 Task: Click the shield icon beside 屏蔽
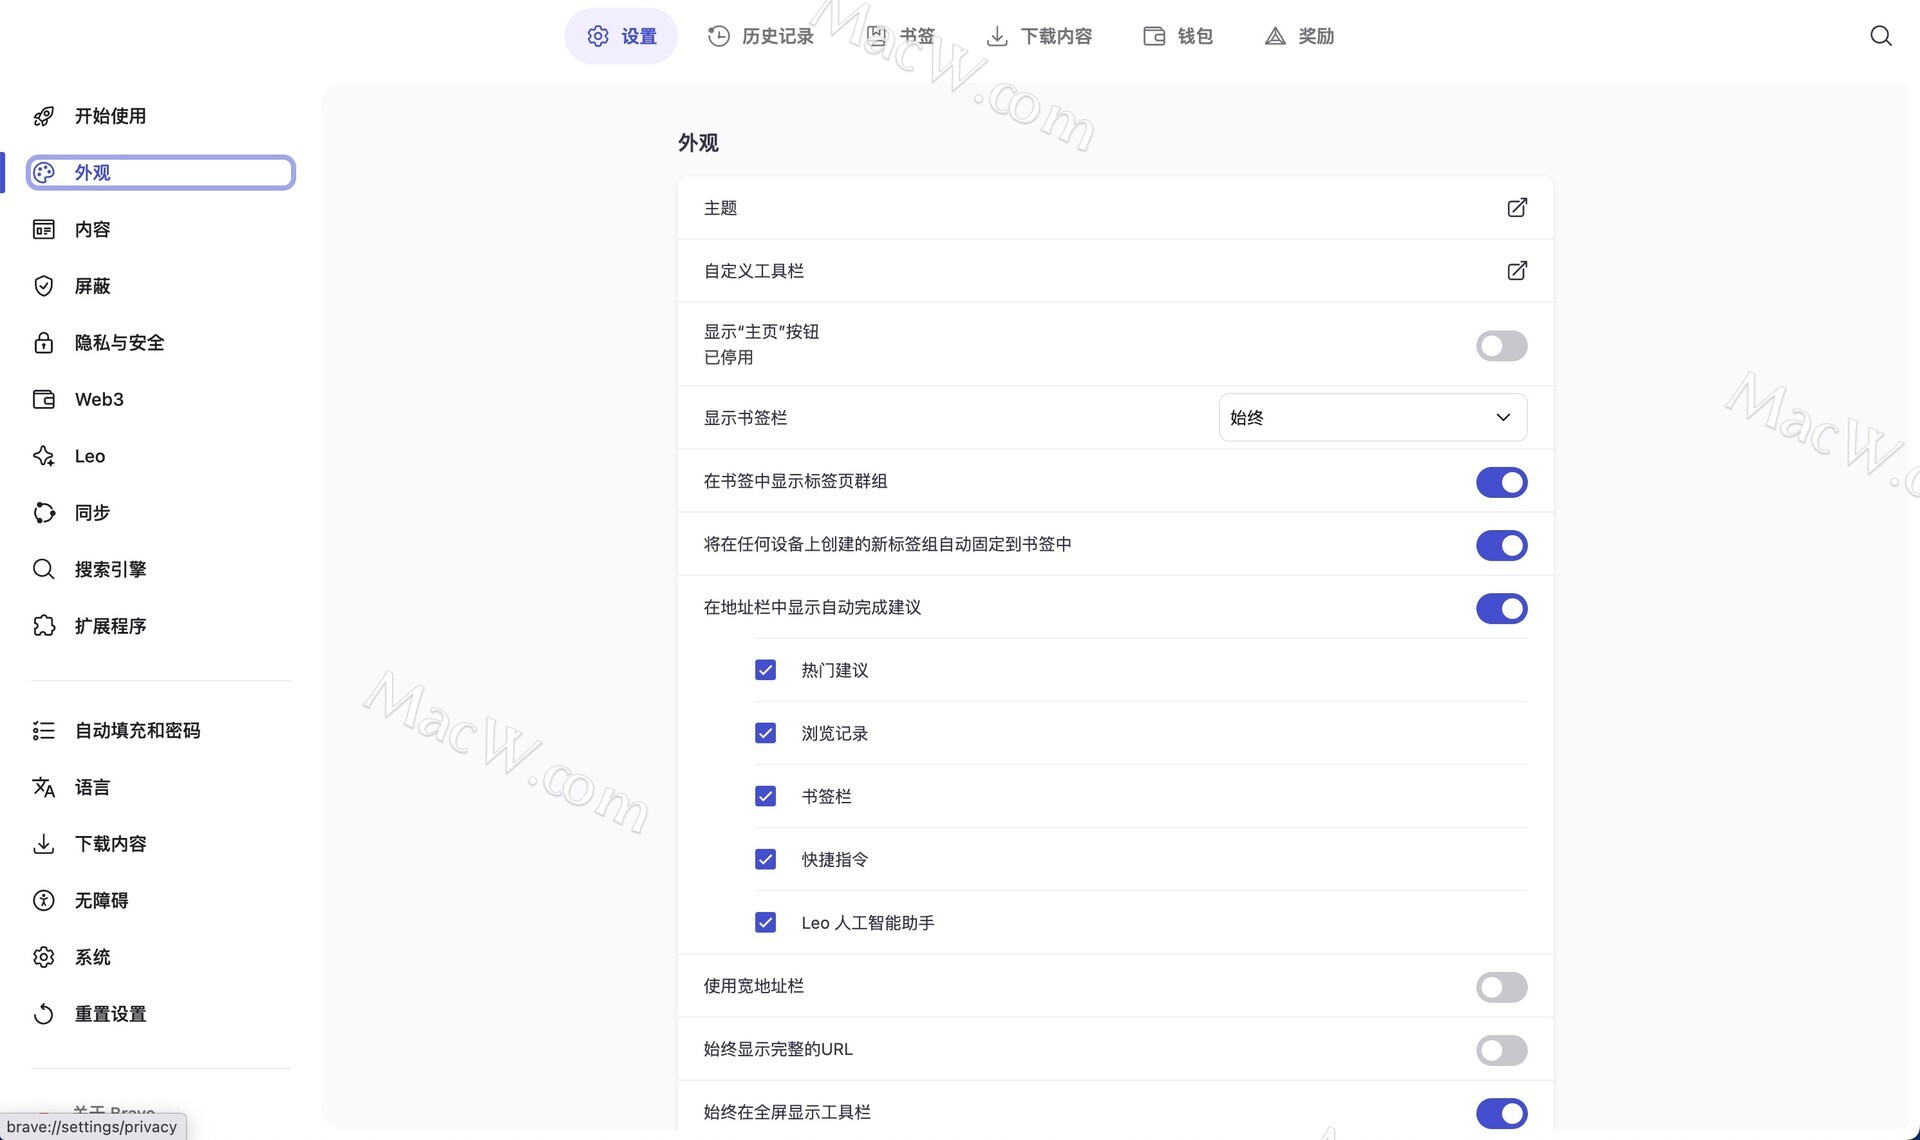pos(44,286)
